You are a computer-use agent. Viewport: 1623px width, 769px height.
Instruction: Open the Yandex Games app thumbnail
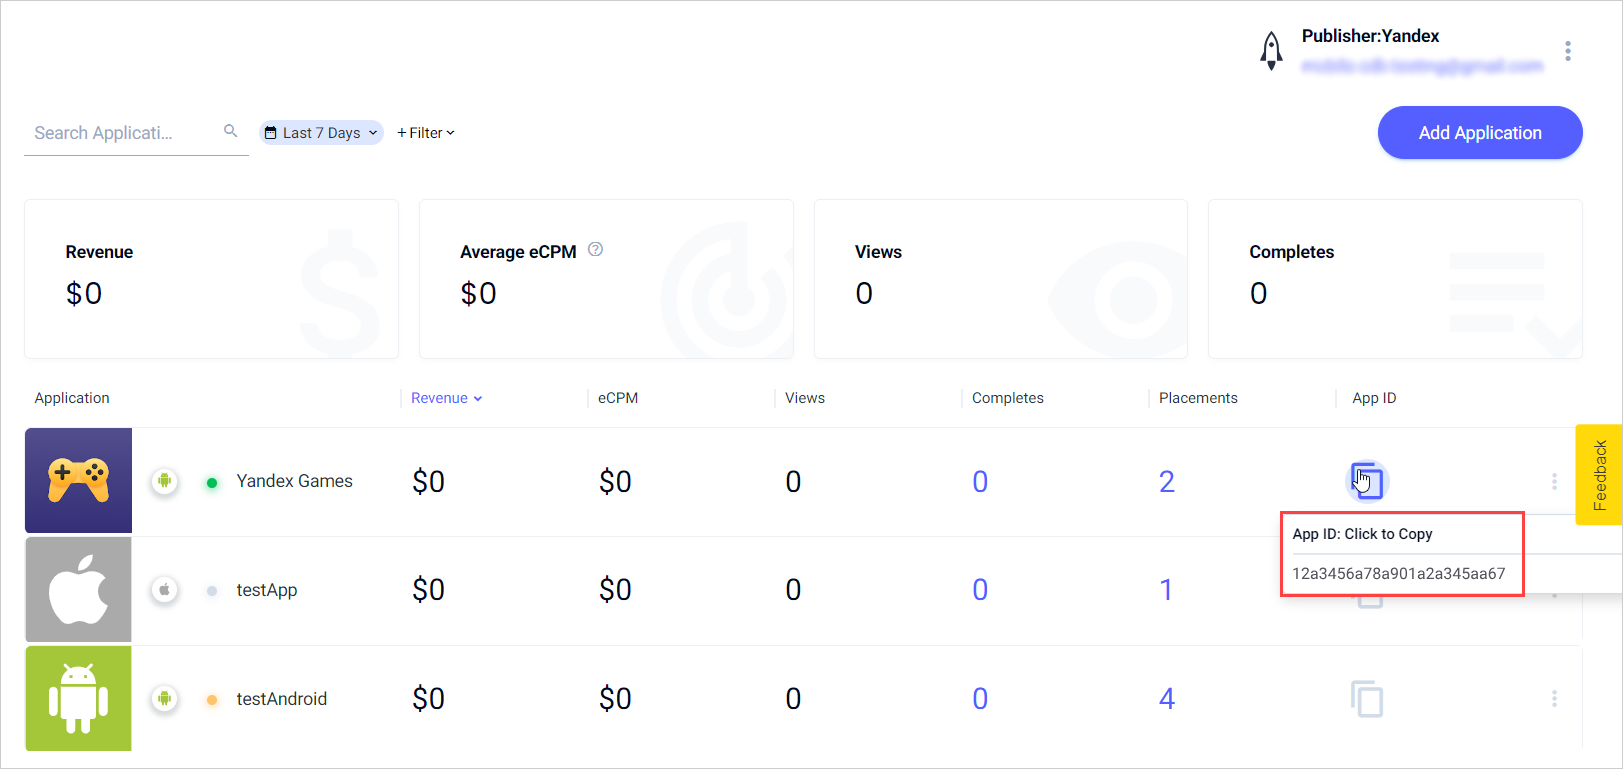(x=79, y=481)
